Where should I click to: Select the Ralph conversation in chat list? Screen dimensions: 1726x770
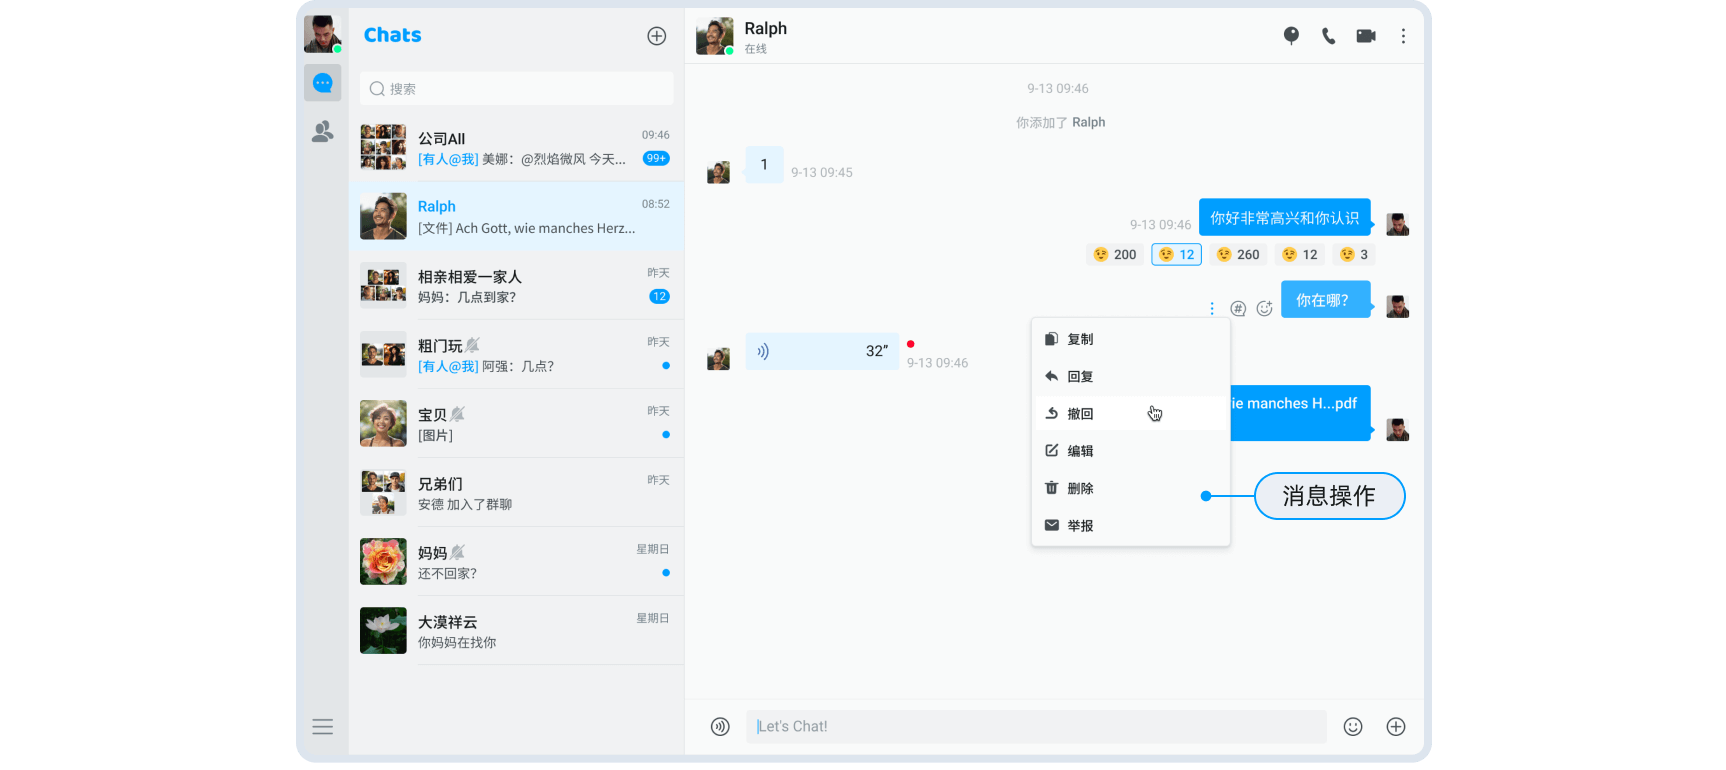point(516,216)
